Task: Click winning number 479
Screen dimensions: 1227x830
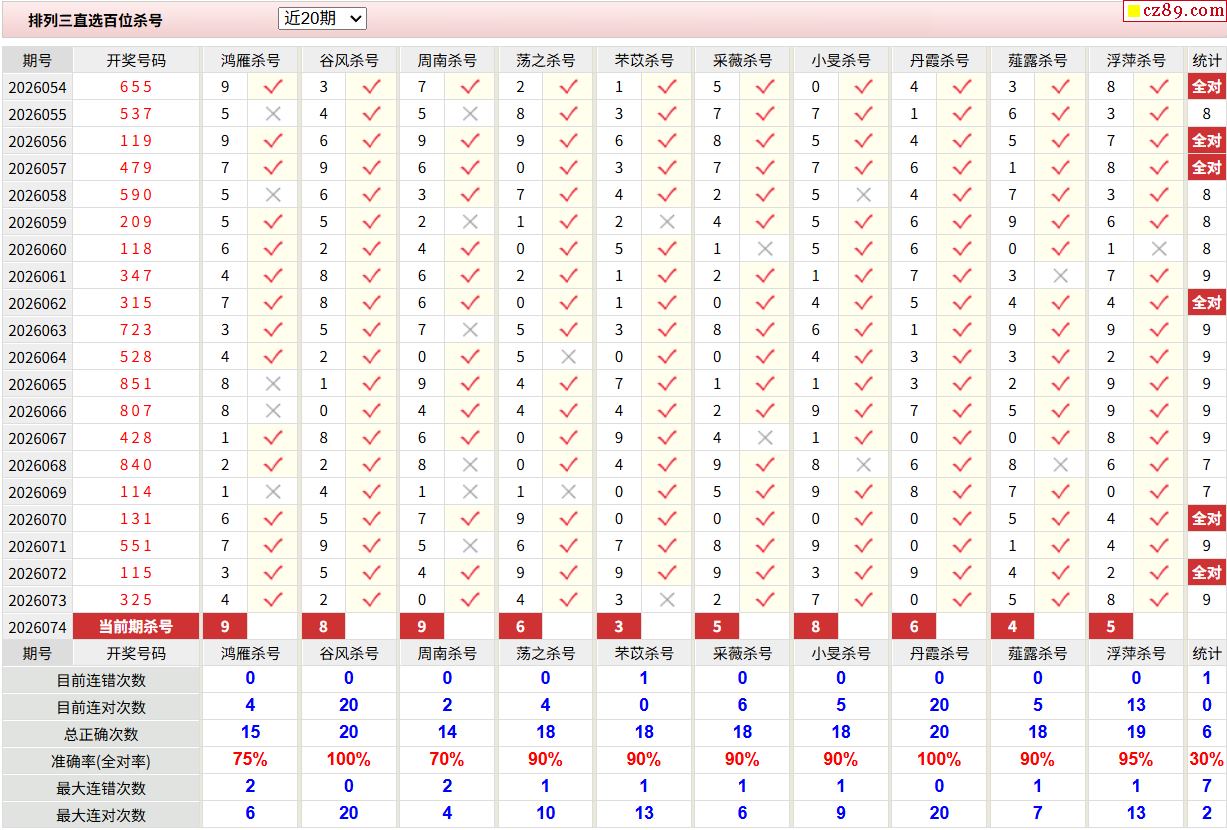Action: point(136,168)
